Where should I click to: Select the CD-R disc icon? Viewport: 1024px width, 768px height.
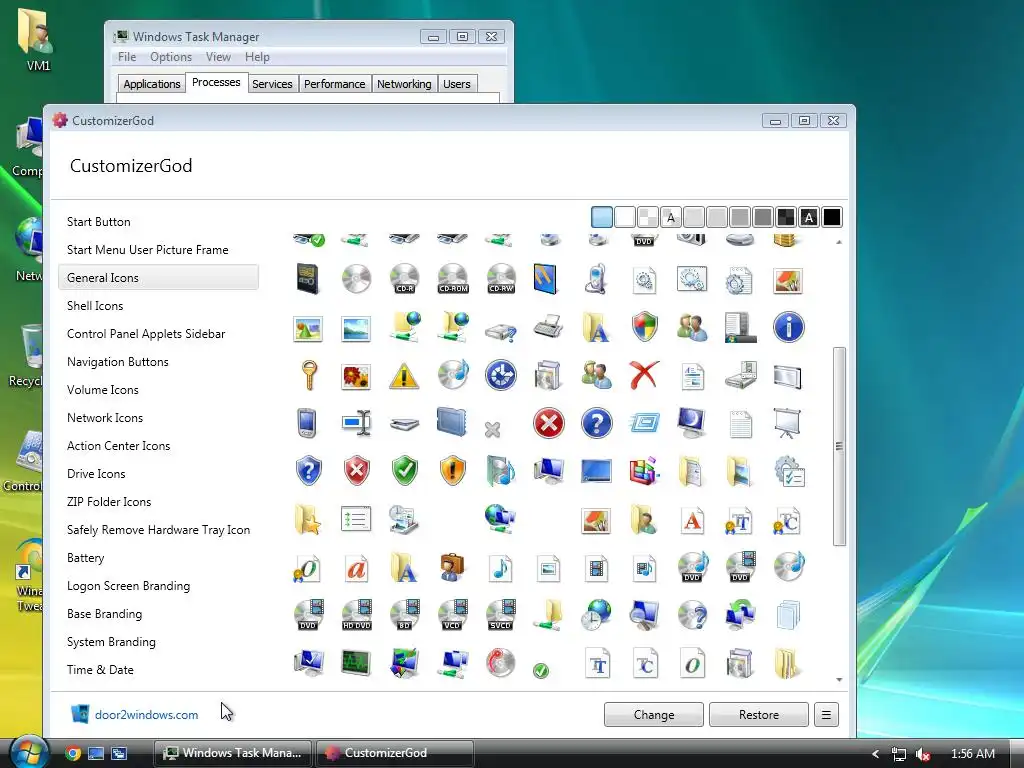[404, 279]
